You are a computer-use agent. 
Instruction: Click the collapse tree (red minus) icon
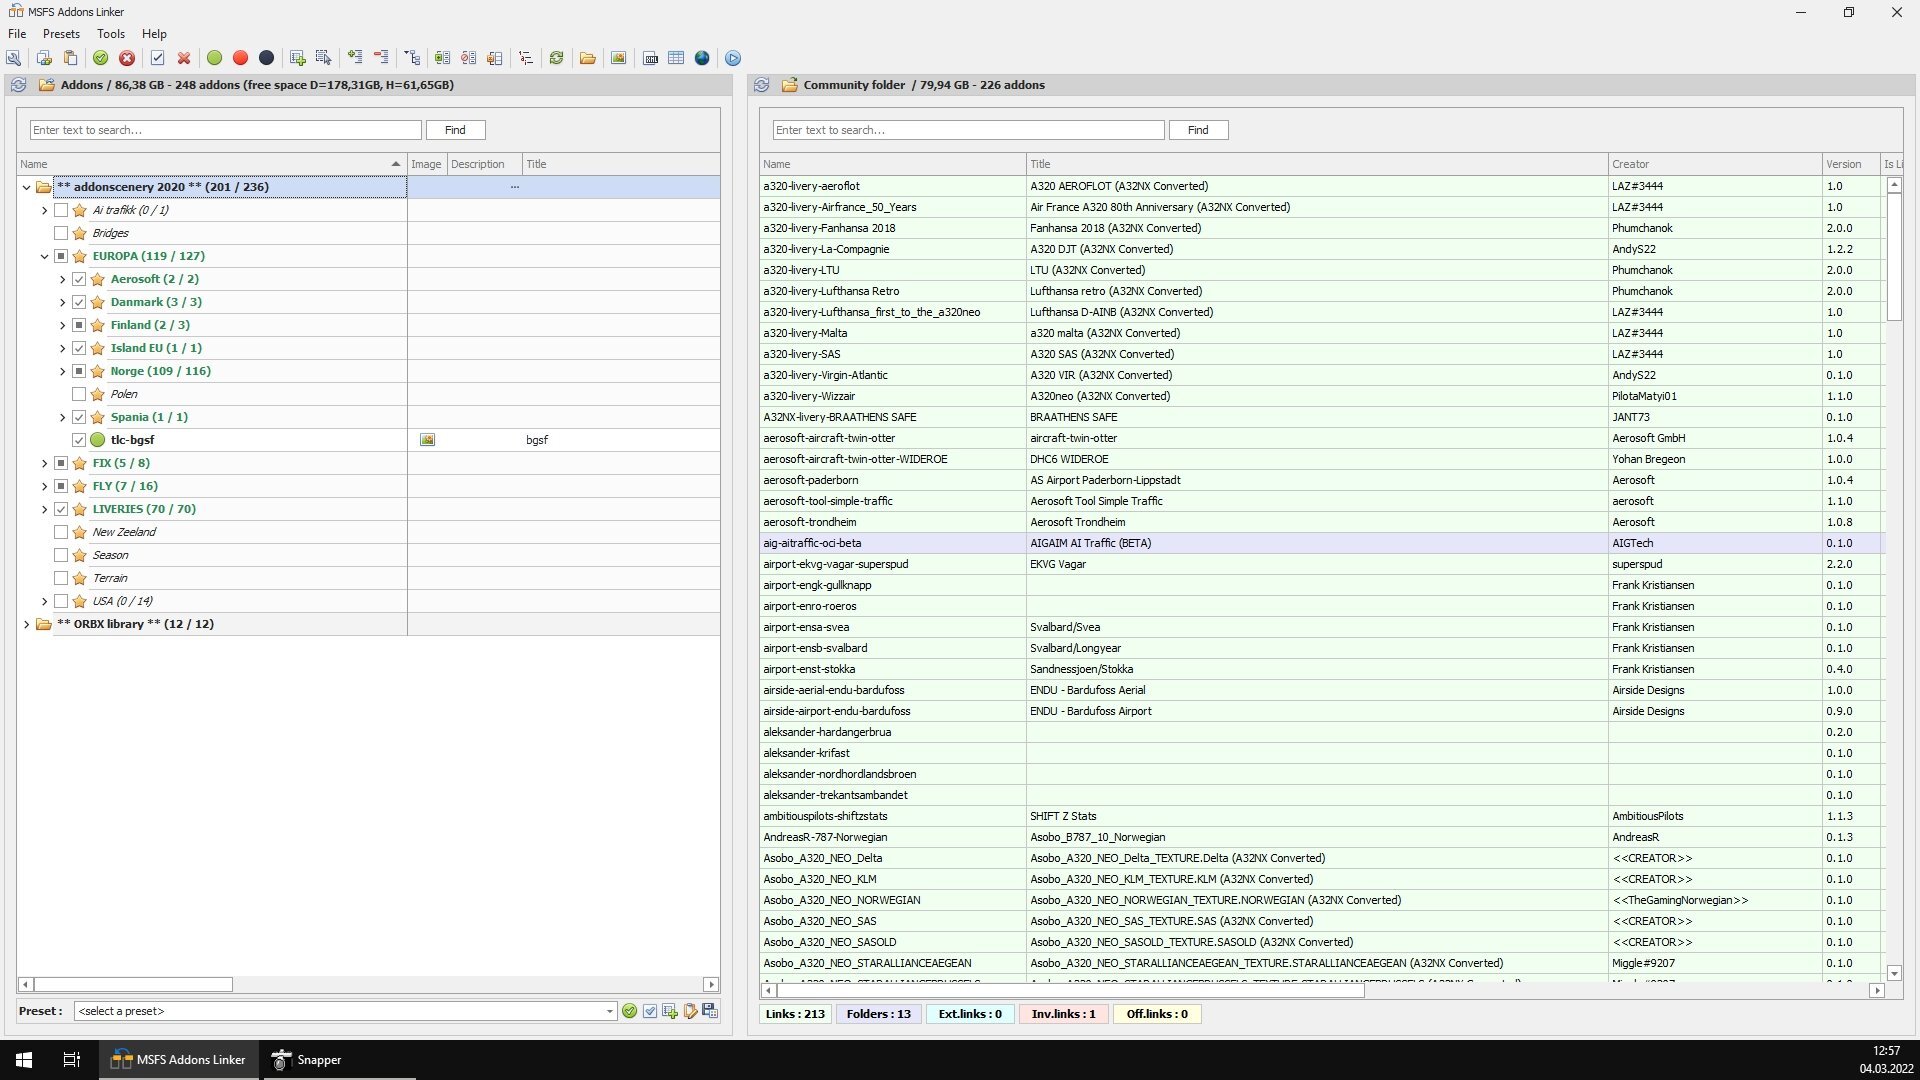[381, 57]
